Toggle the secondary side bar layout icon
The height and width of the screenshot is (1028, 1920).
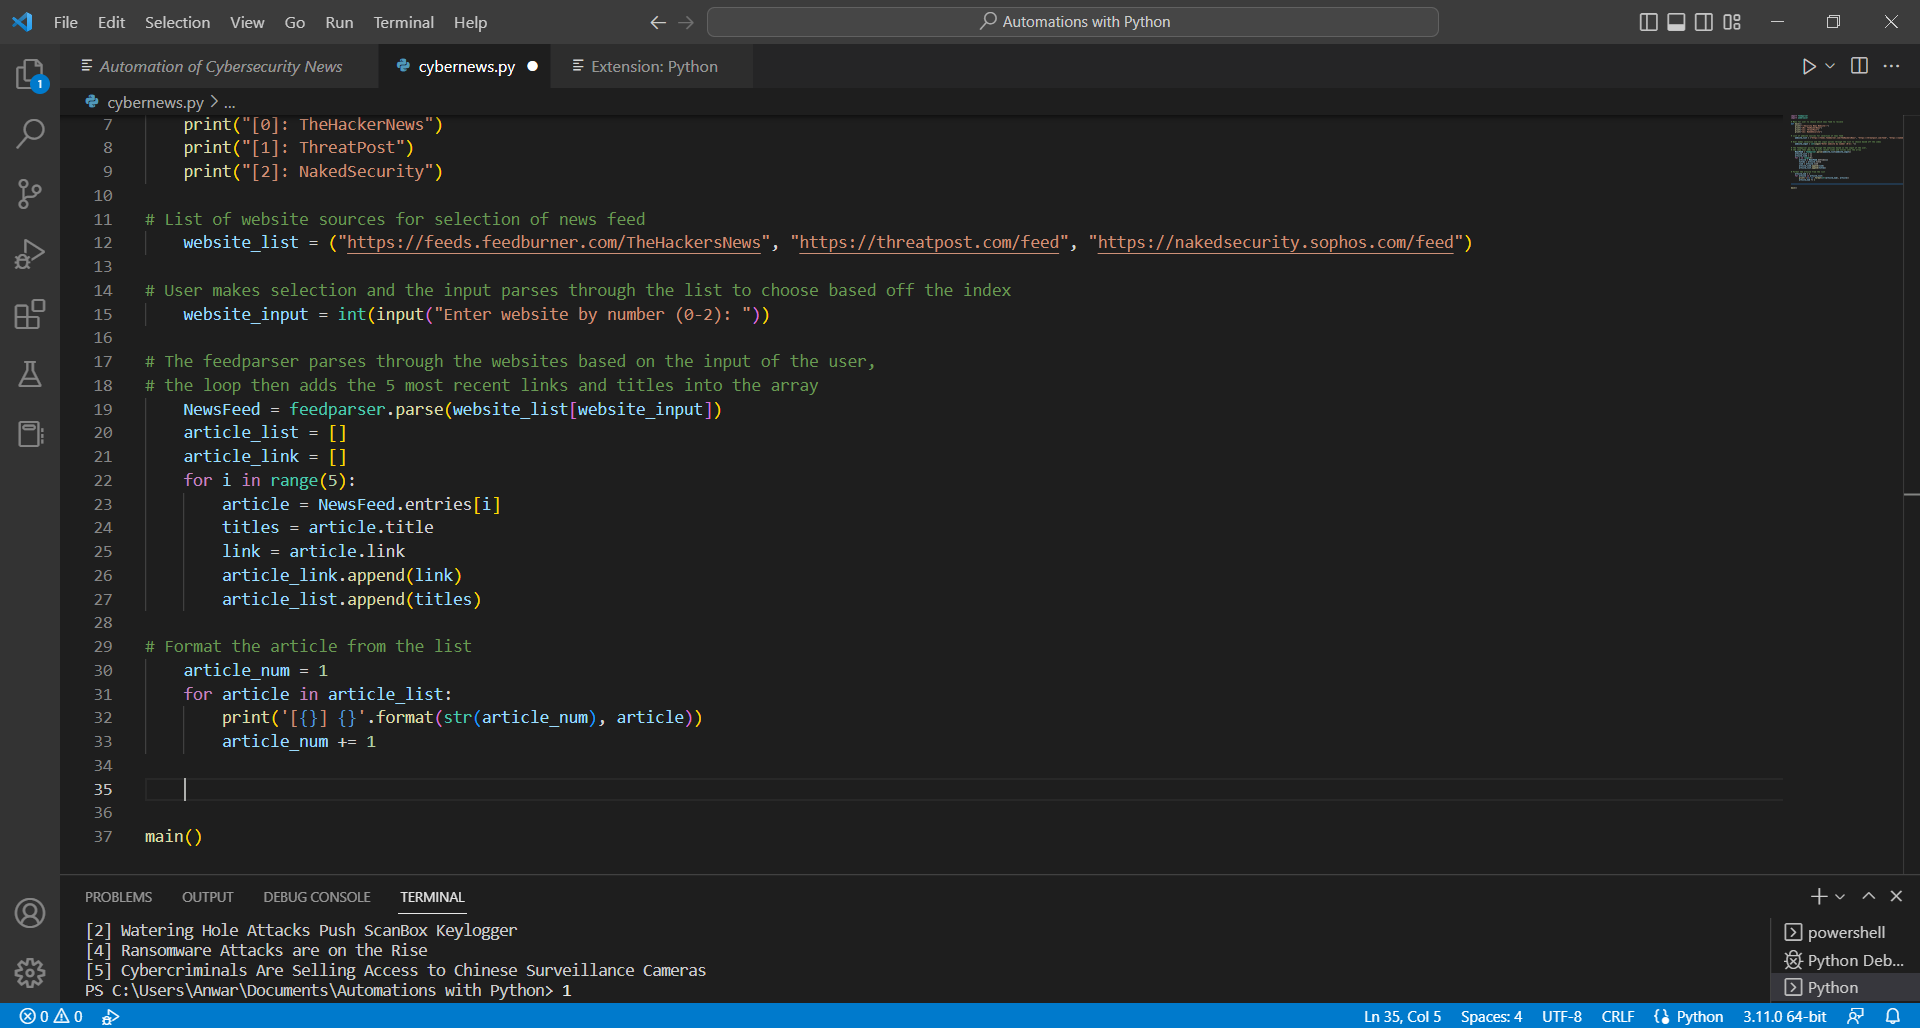1704,22
